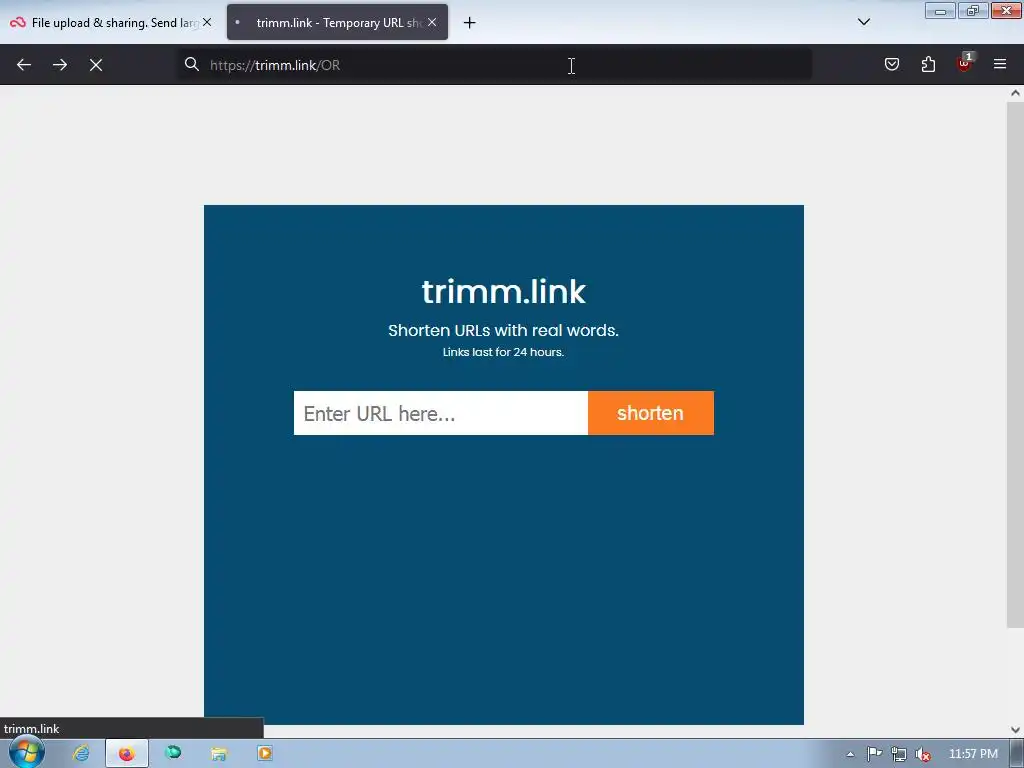Focus the trimm.link/OR address bar
1024x768 pixels.
(x=496, y=65)
